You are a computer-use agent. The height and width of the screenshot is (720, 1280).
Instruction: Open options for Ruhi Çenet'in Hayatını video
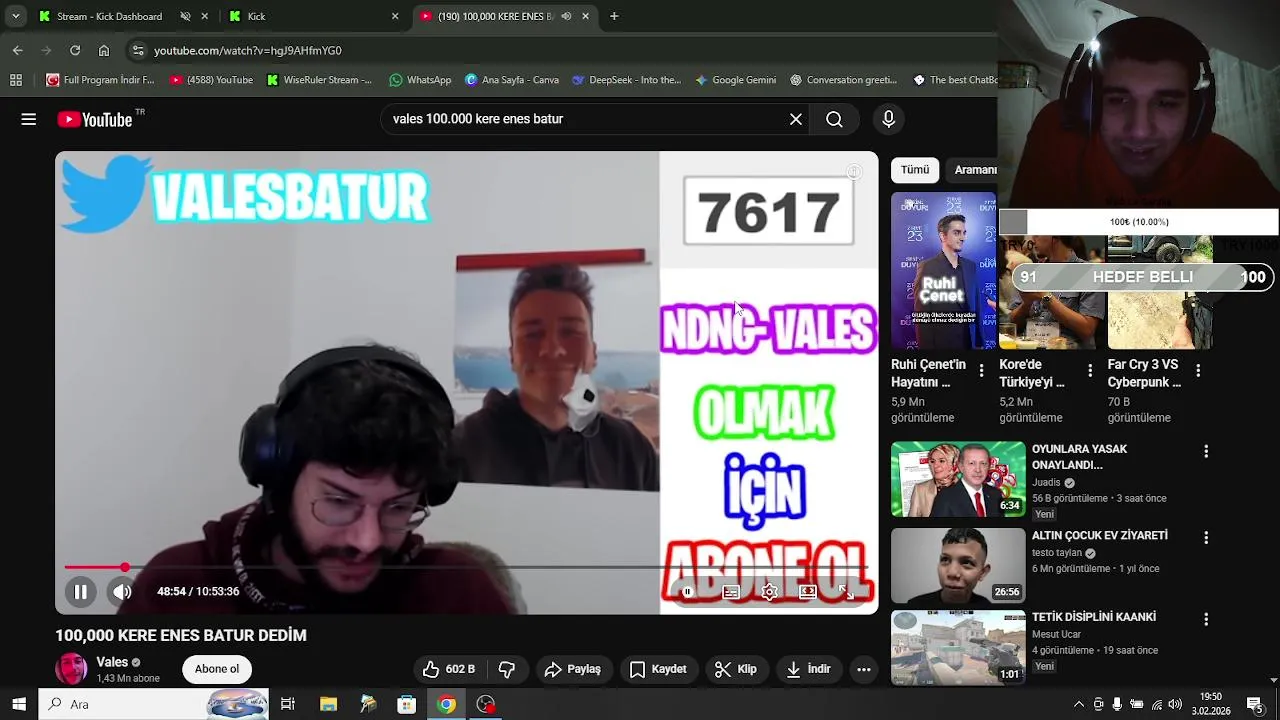coord(981,371)
